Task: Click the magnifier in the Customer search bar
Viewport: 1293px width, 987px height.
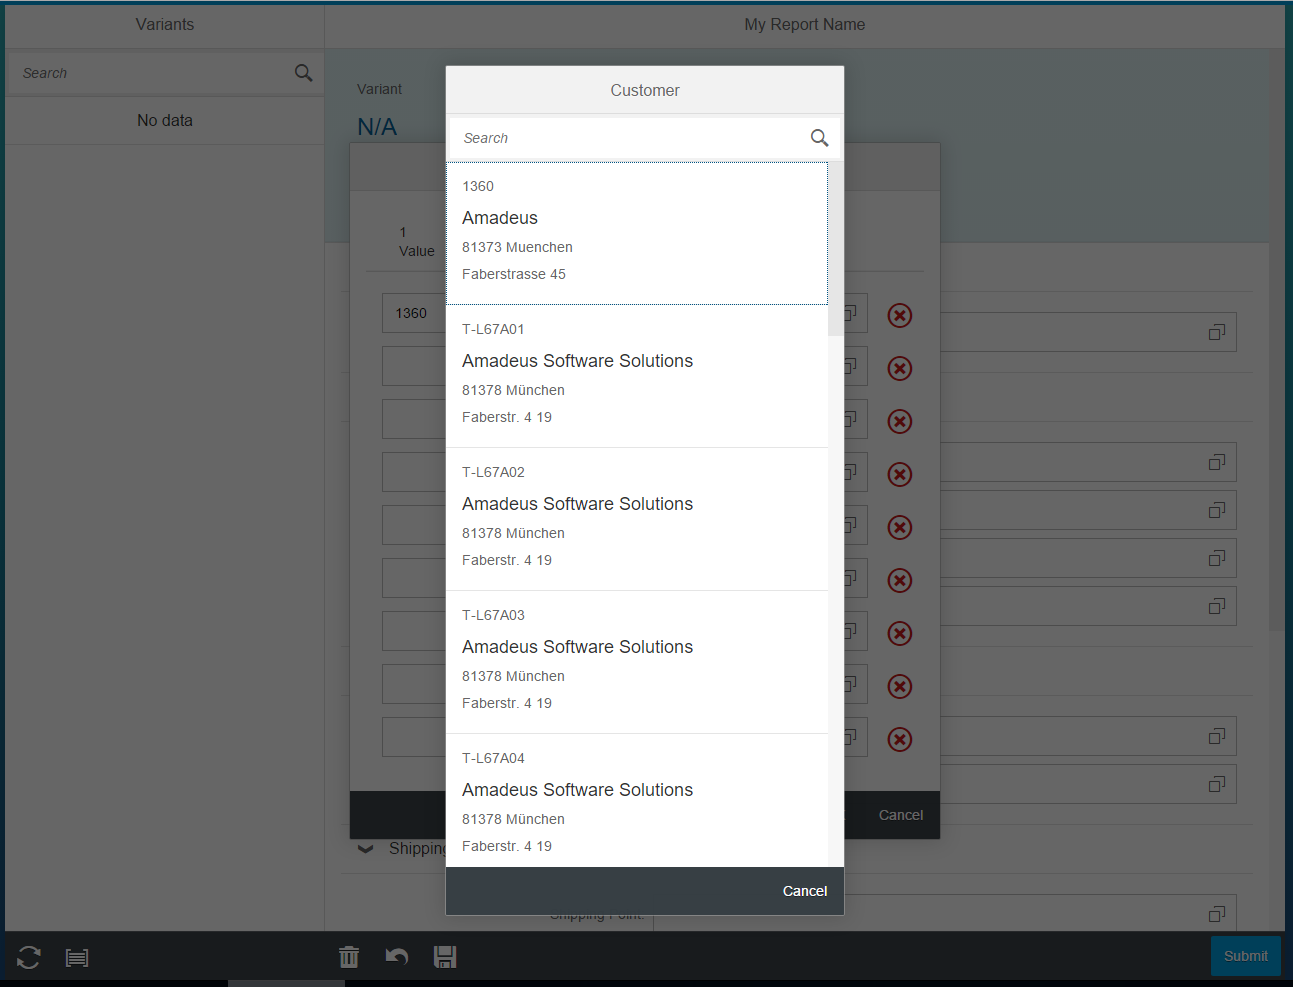Action: pos(820,137)
